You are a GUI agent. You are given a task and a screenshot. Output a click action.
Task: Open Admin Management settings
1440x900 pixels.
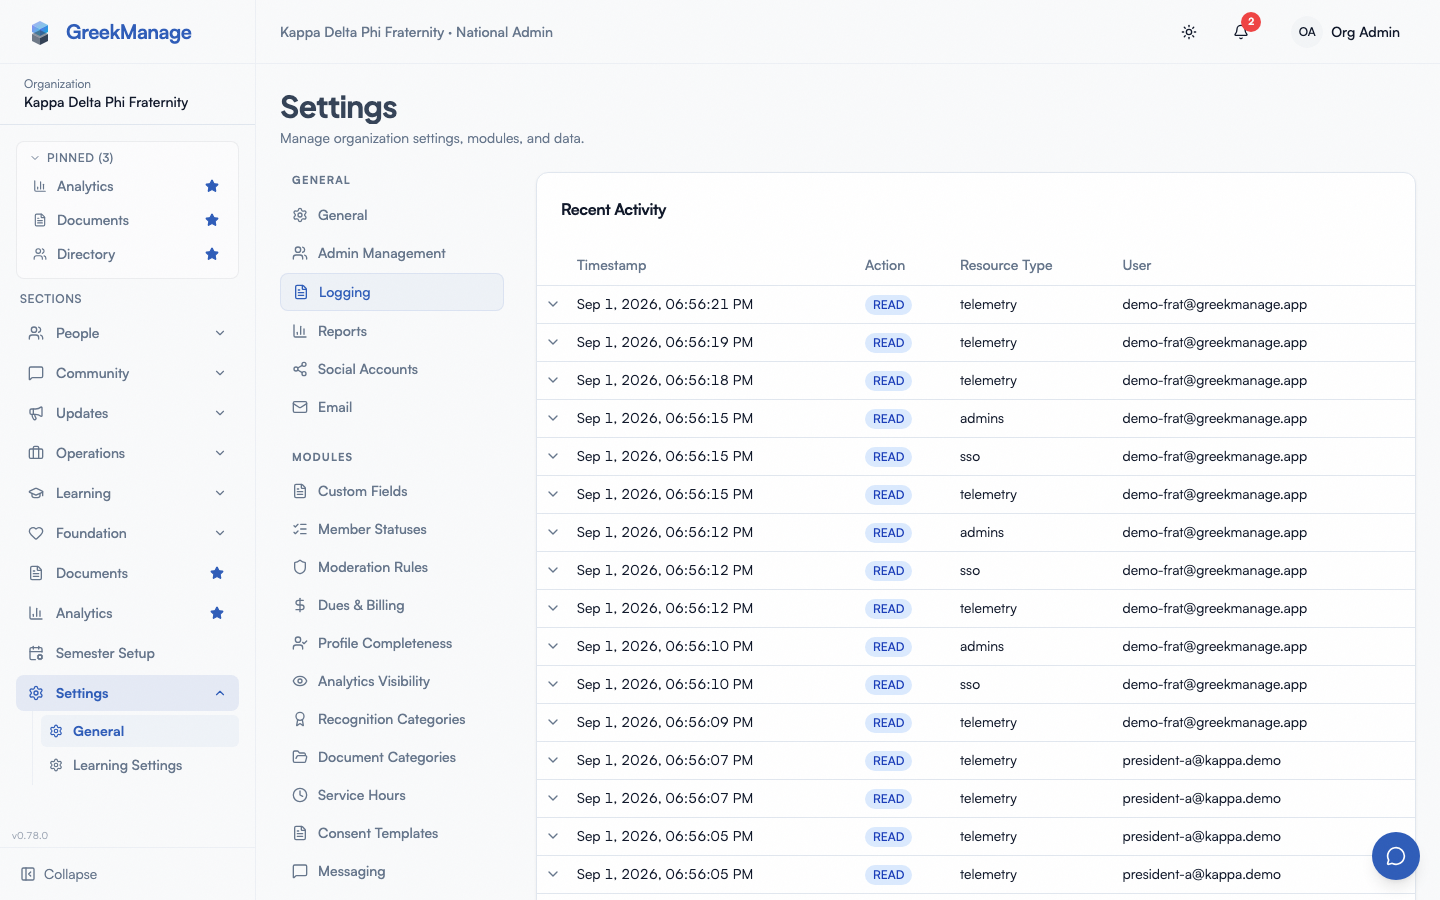392,253
